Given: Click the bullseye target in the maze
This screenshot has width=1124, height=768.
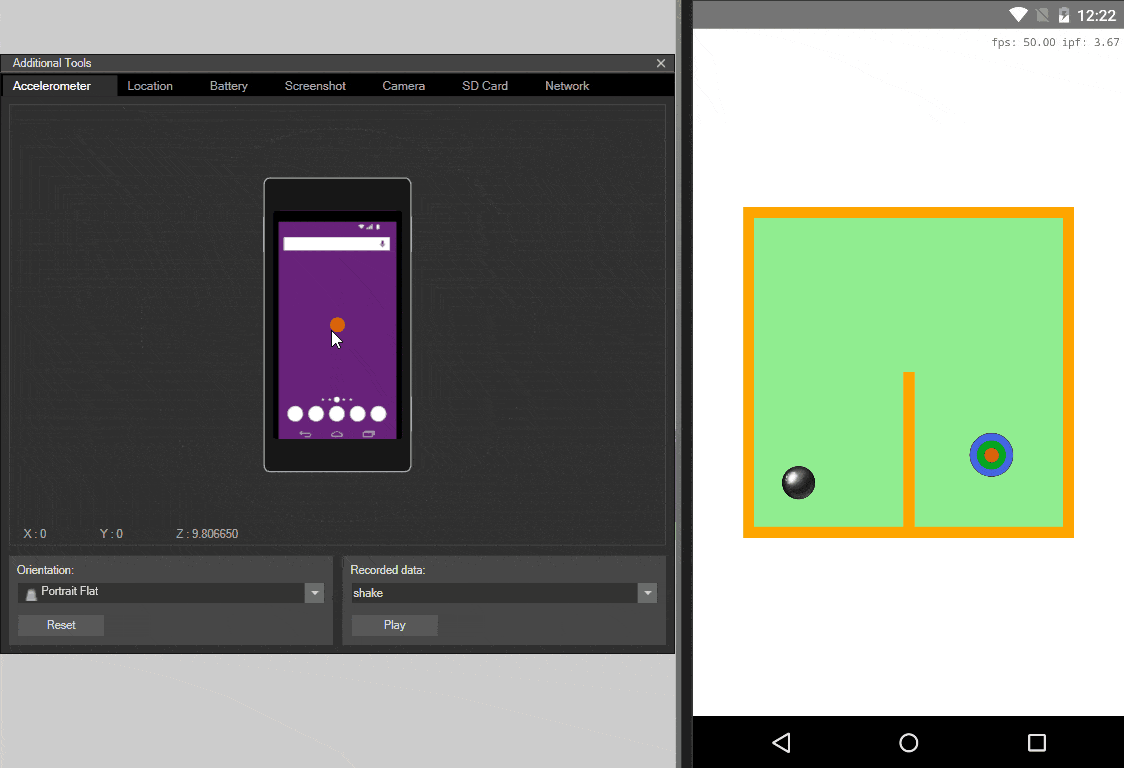Looking at the screenshot, I should click(x=991, y=455).
